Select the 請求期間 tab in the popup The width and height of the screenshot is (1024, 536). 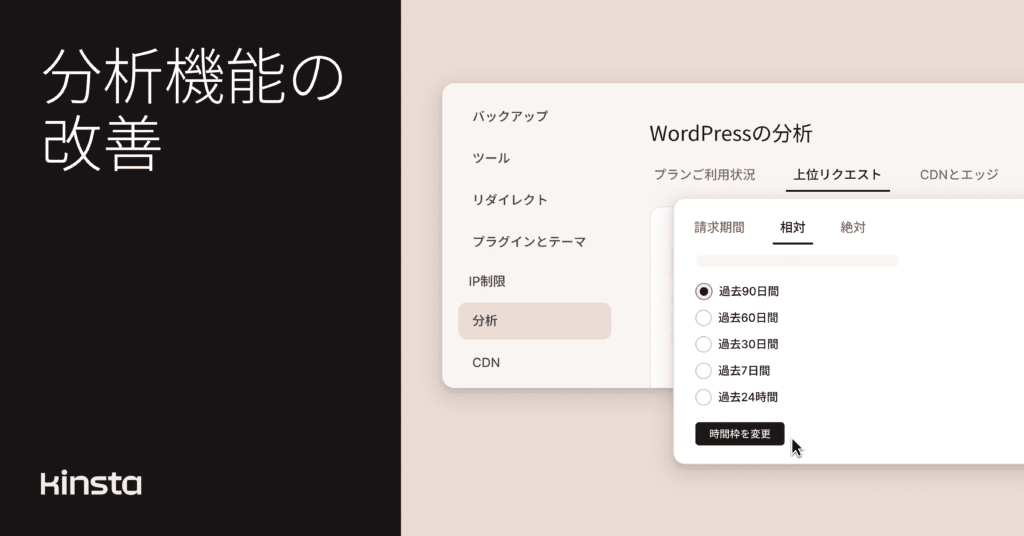tap(719, 227)
